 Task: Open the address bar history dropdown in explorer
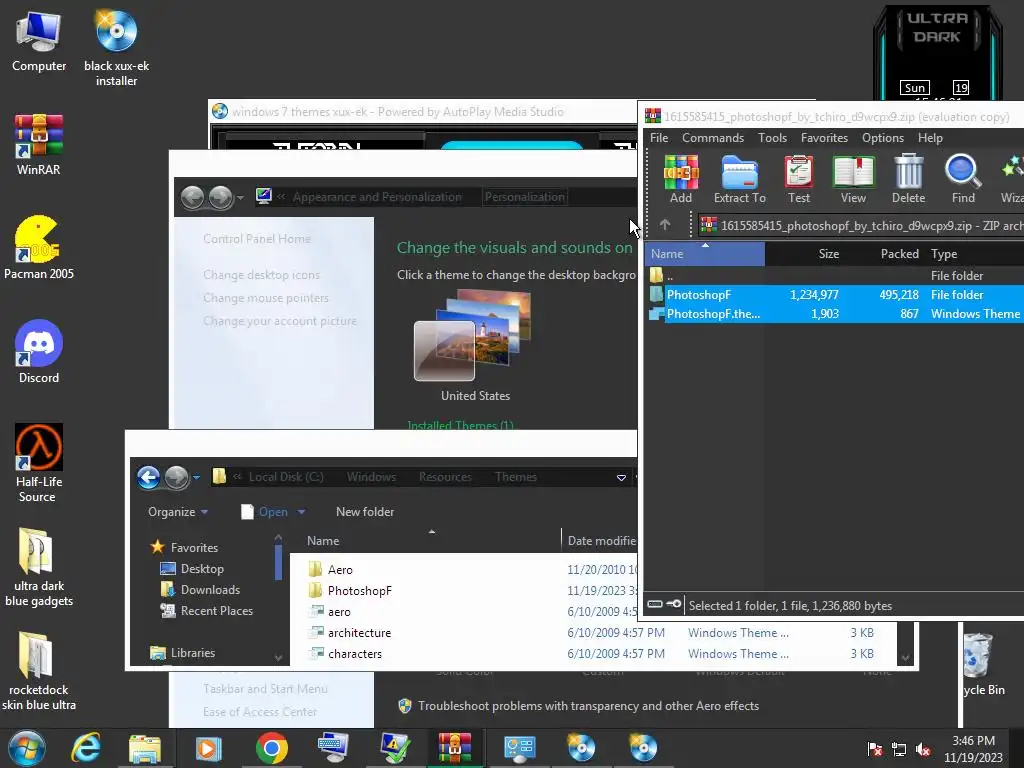tap(621, 477)
